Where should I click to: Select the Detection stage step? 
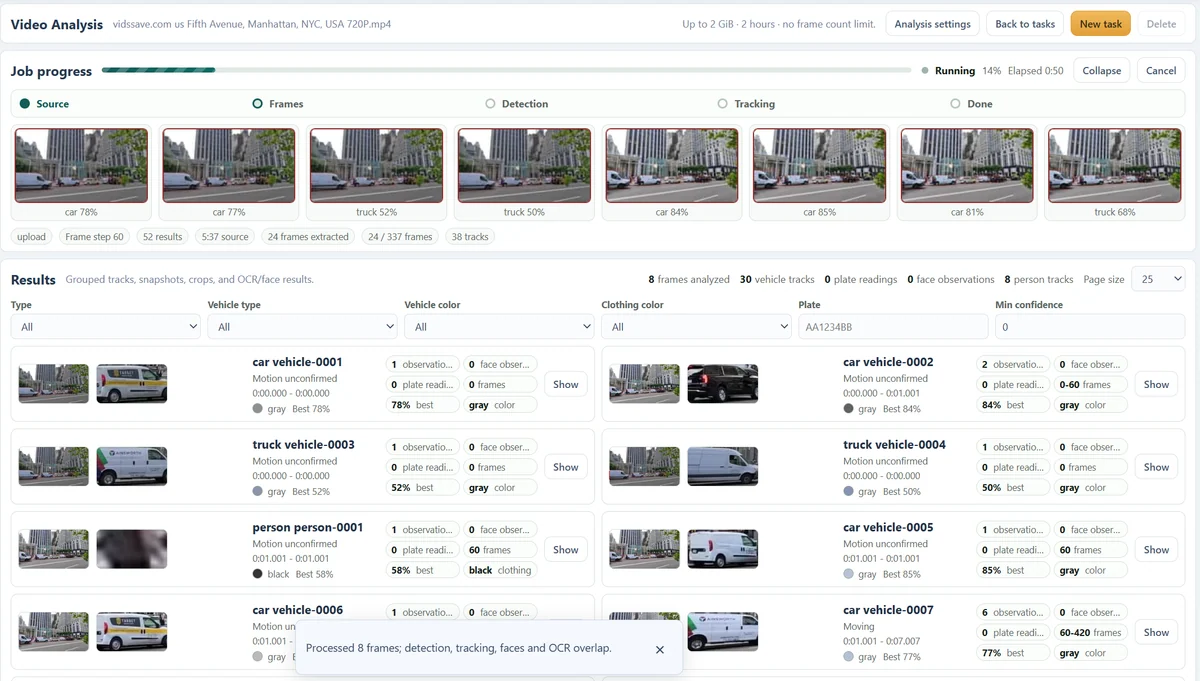[517, 104]
